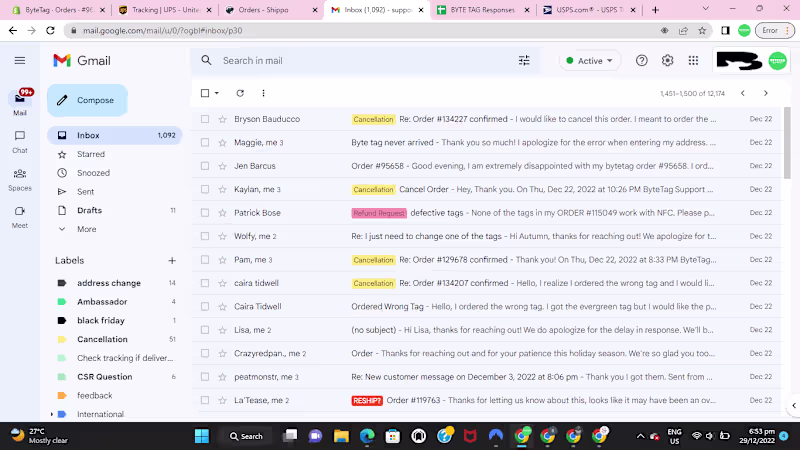Open the green account avatar
800x450 pixels.
pos(778,61)
